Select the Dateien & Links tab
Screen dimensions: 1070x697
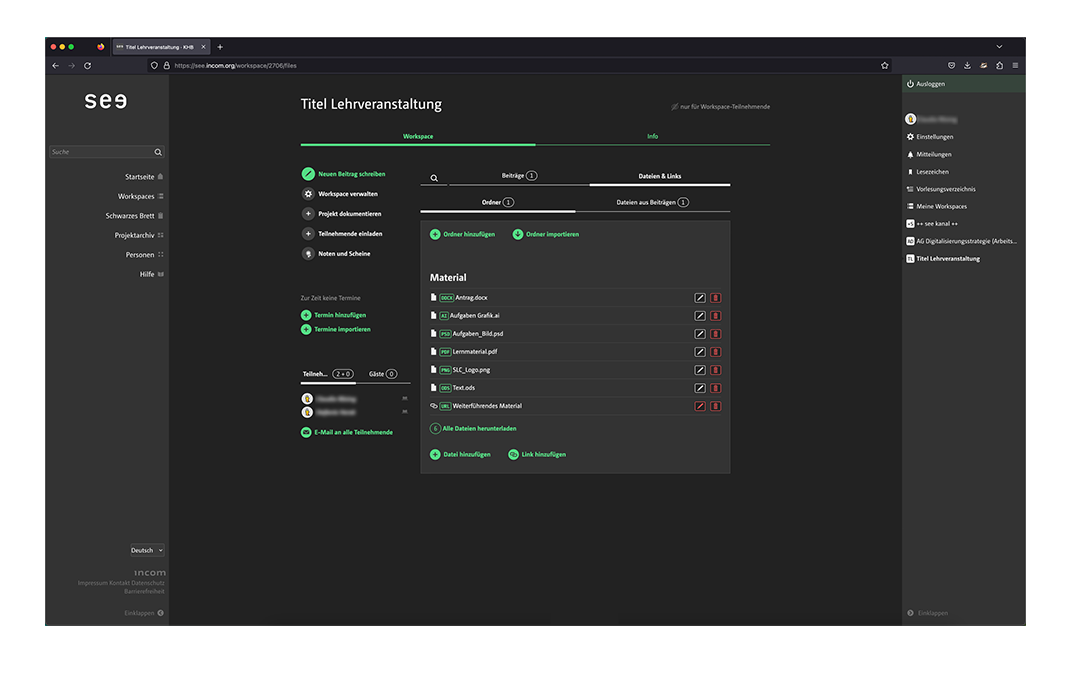pyautogui.click(x=659, y=176)
